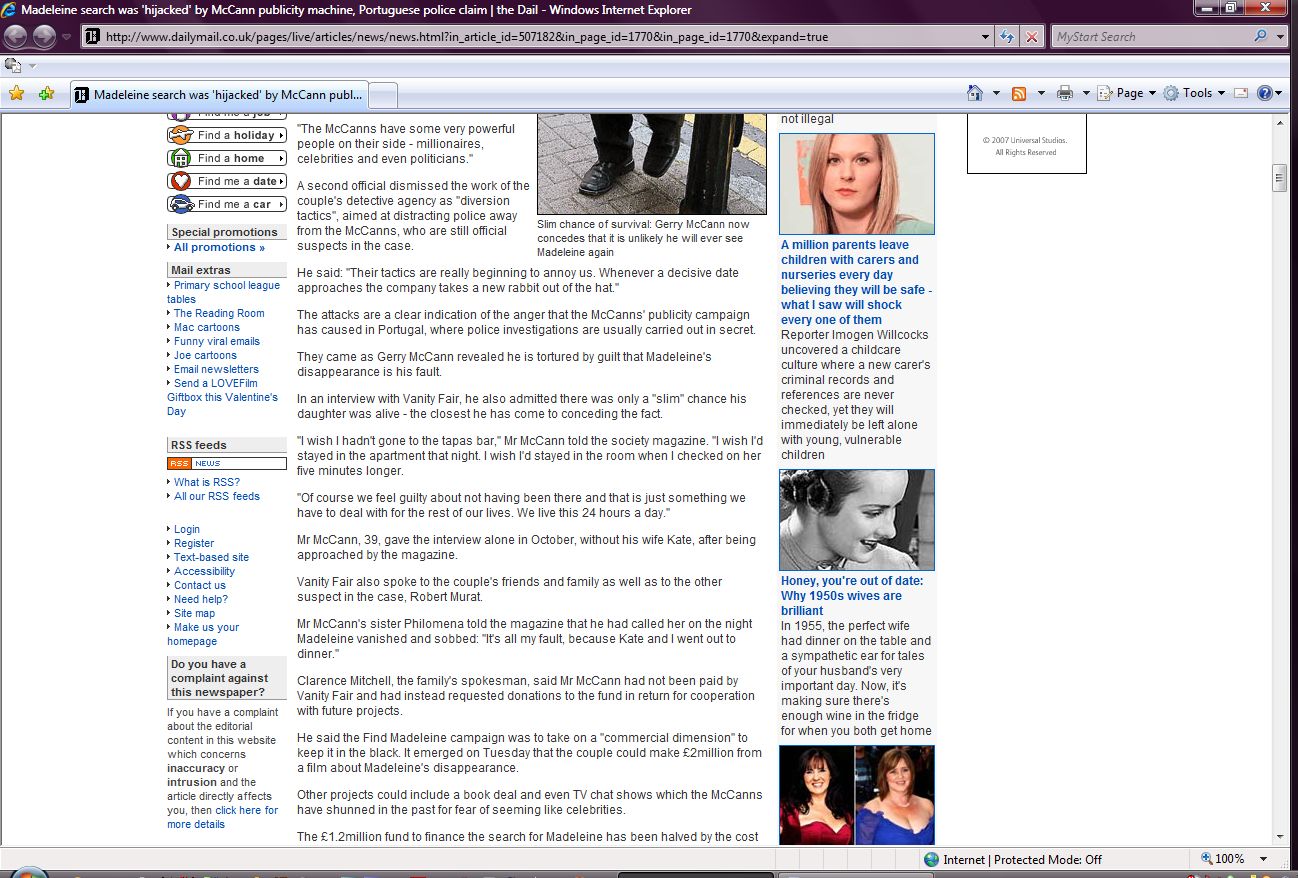Open 'The Reading Room' link
Image resolution: width=1298 pixels, height=878 pixels.
pos(219,313)
